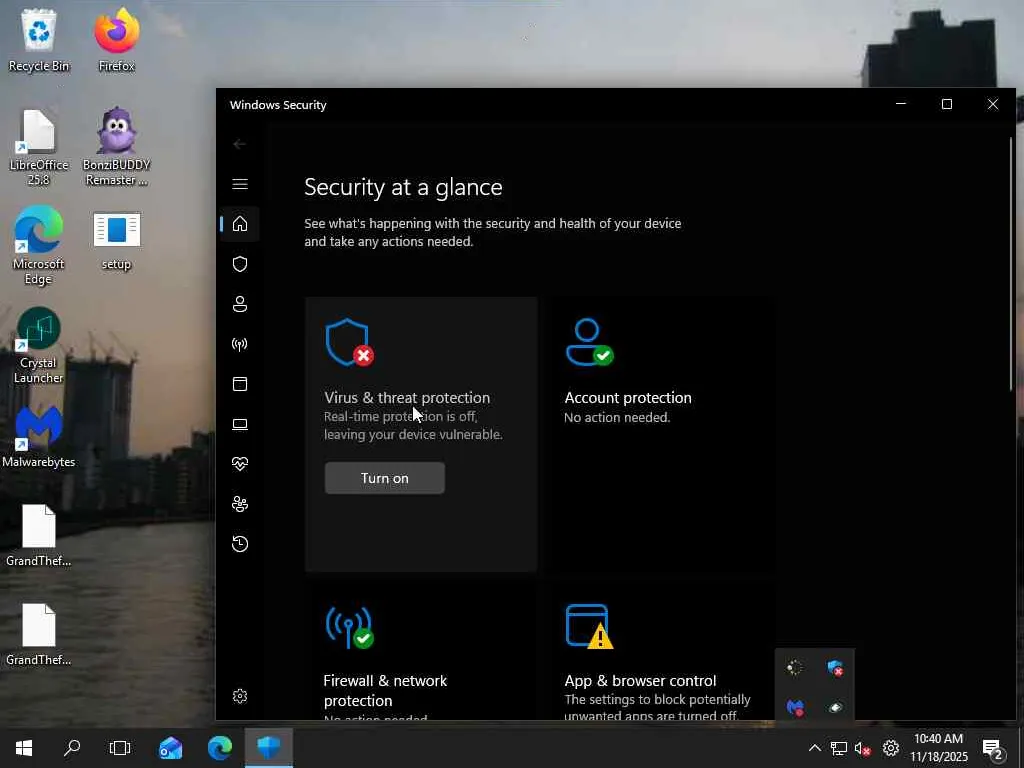
Task: Open Protection history clock icon in sidebar
Action: tap(240, 544)
